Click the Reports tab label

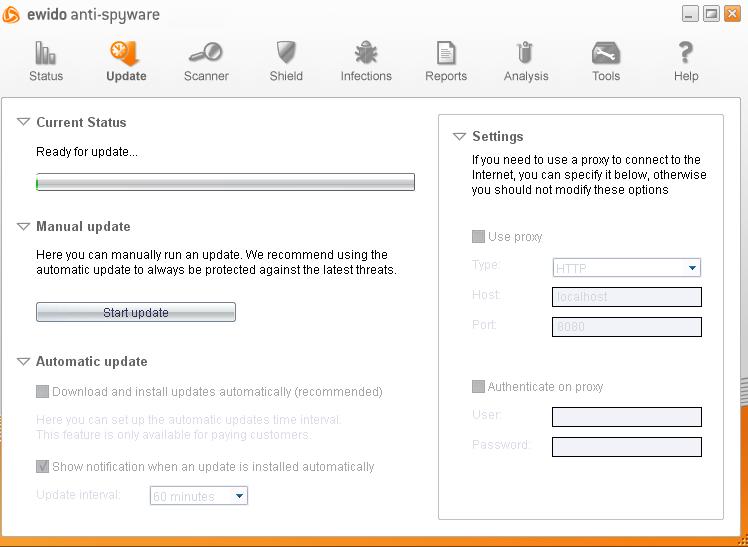446,76
